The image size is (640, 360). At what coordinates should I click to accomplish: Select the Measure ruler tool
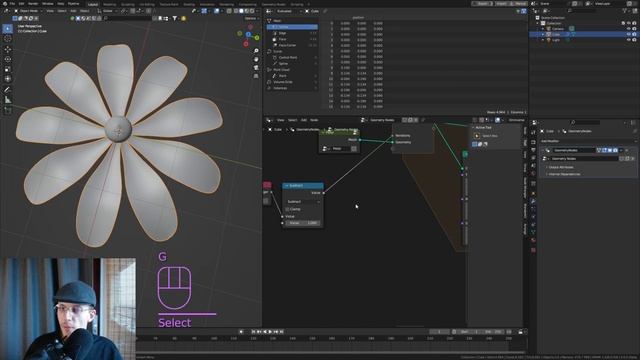tap(7, 100)
